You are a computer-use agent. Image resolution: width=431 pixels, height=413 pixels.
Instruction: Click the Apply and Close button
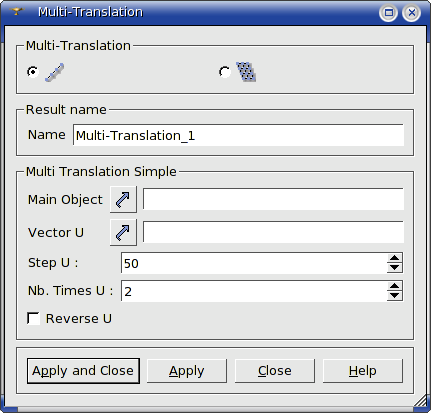(x=83, y=371)
